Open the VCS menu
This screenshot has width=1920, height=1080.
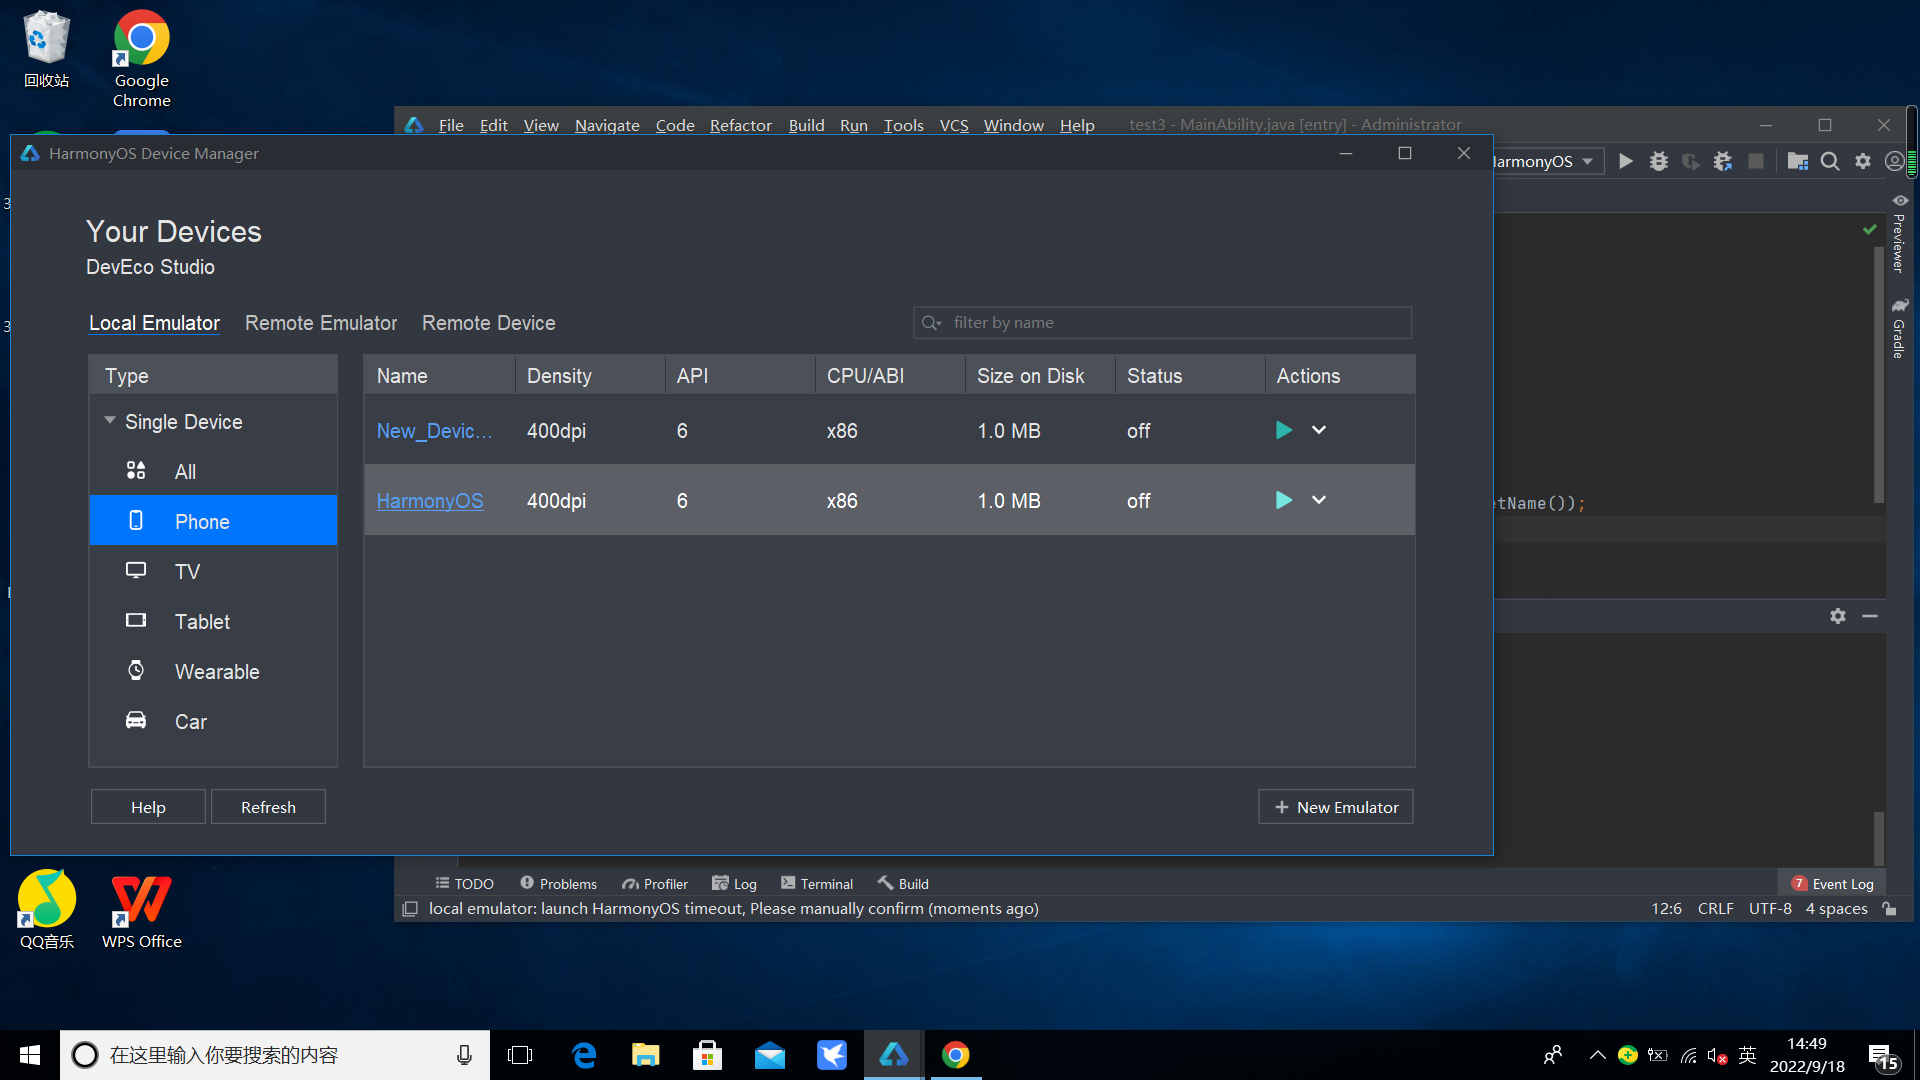pos(954,125)
